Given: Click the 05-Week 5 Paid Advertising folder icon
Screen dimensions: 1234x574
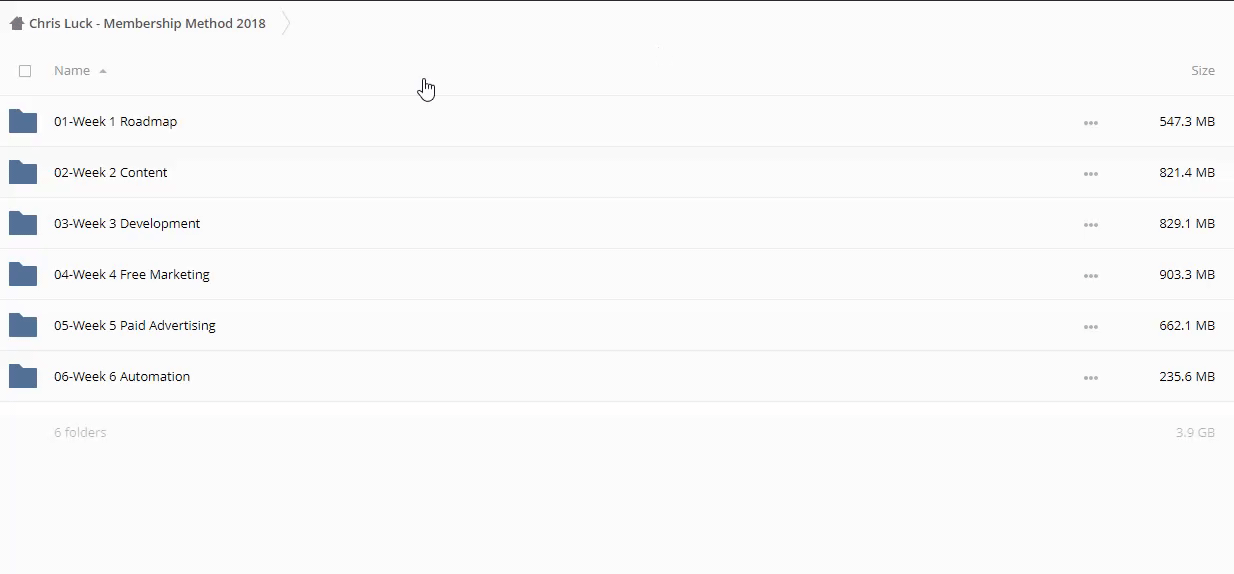Looking at the screenshot, I should tap(23, 326).
